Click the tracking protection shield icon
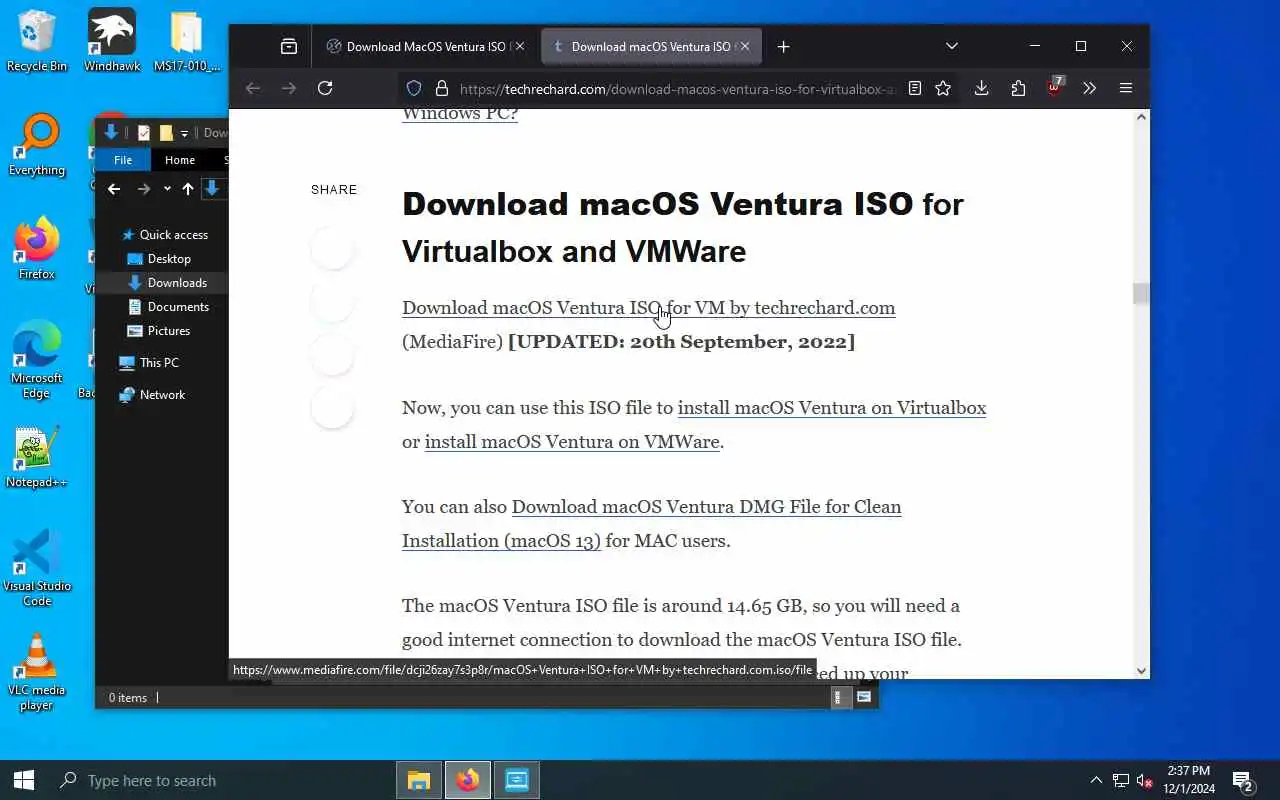The height and width of the screenshot is (800, 1280). [414, 88]
